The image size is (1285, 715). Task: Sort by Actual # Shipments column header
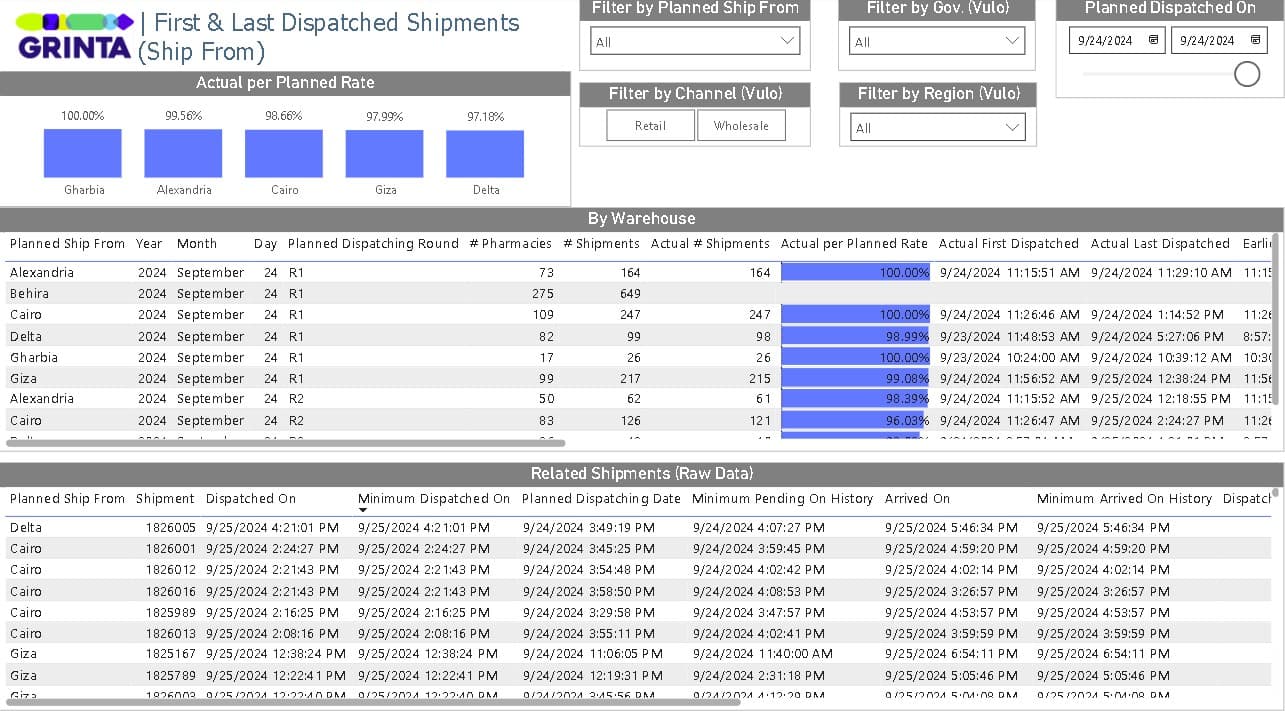710,243
